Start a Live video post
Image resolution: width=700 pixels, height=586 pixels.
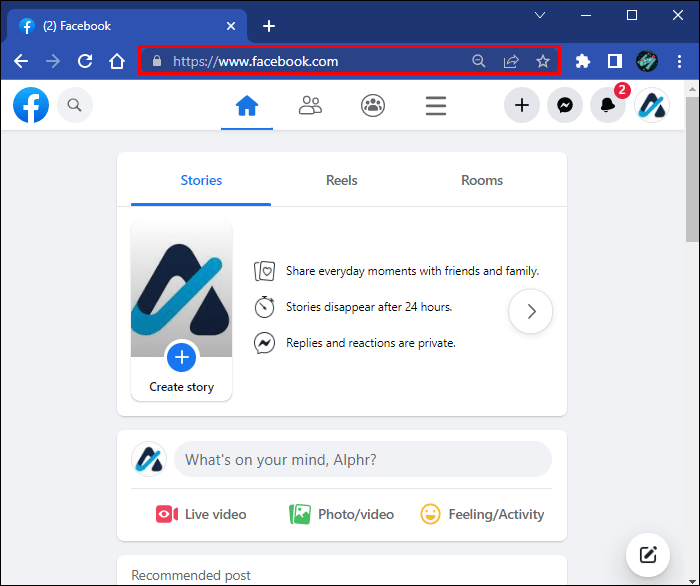tap(201, 515)
